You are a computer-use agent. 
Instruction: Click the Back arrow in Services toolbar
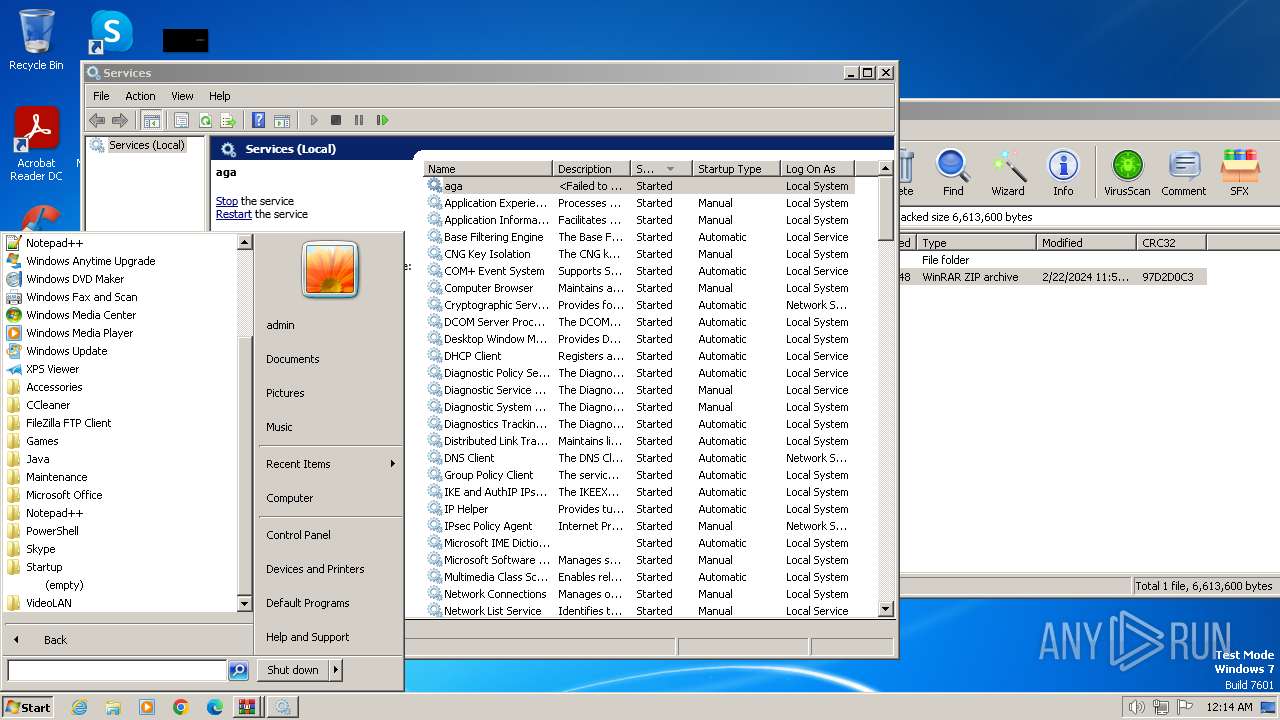tap(97, 120)
